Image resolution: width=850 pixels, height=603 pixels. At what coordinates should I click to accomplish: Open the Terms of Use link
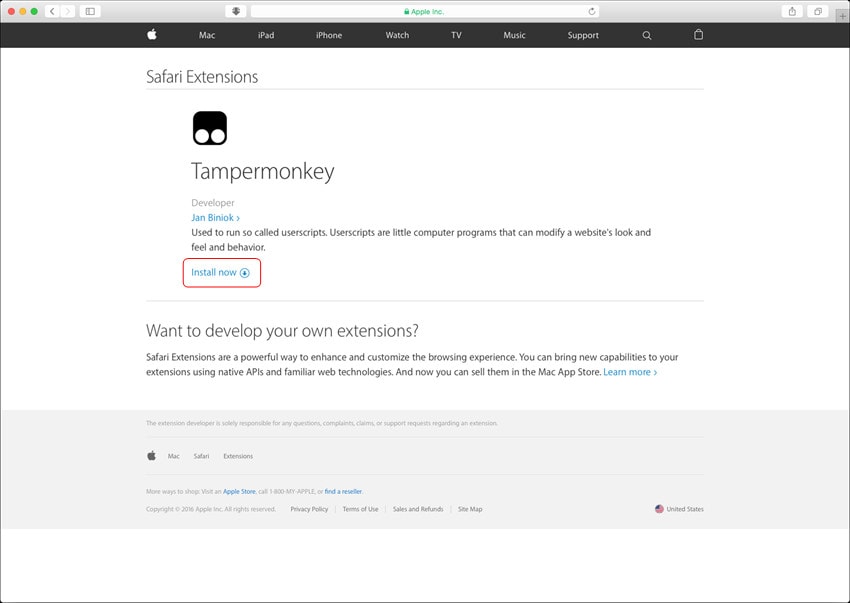360,509
